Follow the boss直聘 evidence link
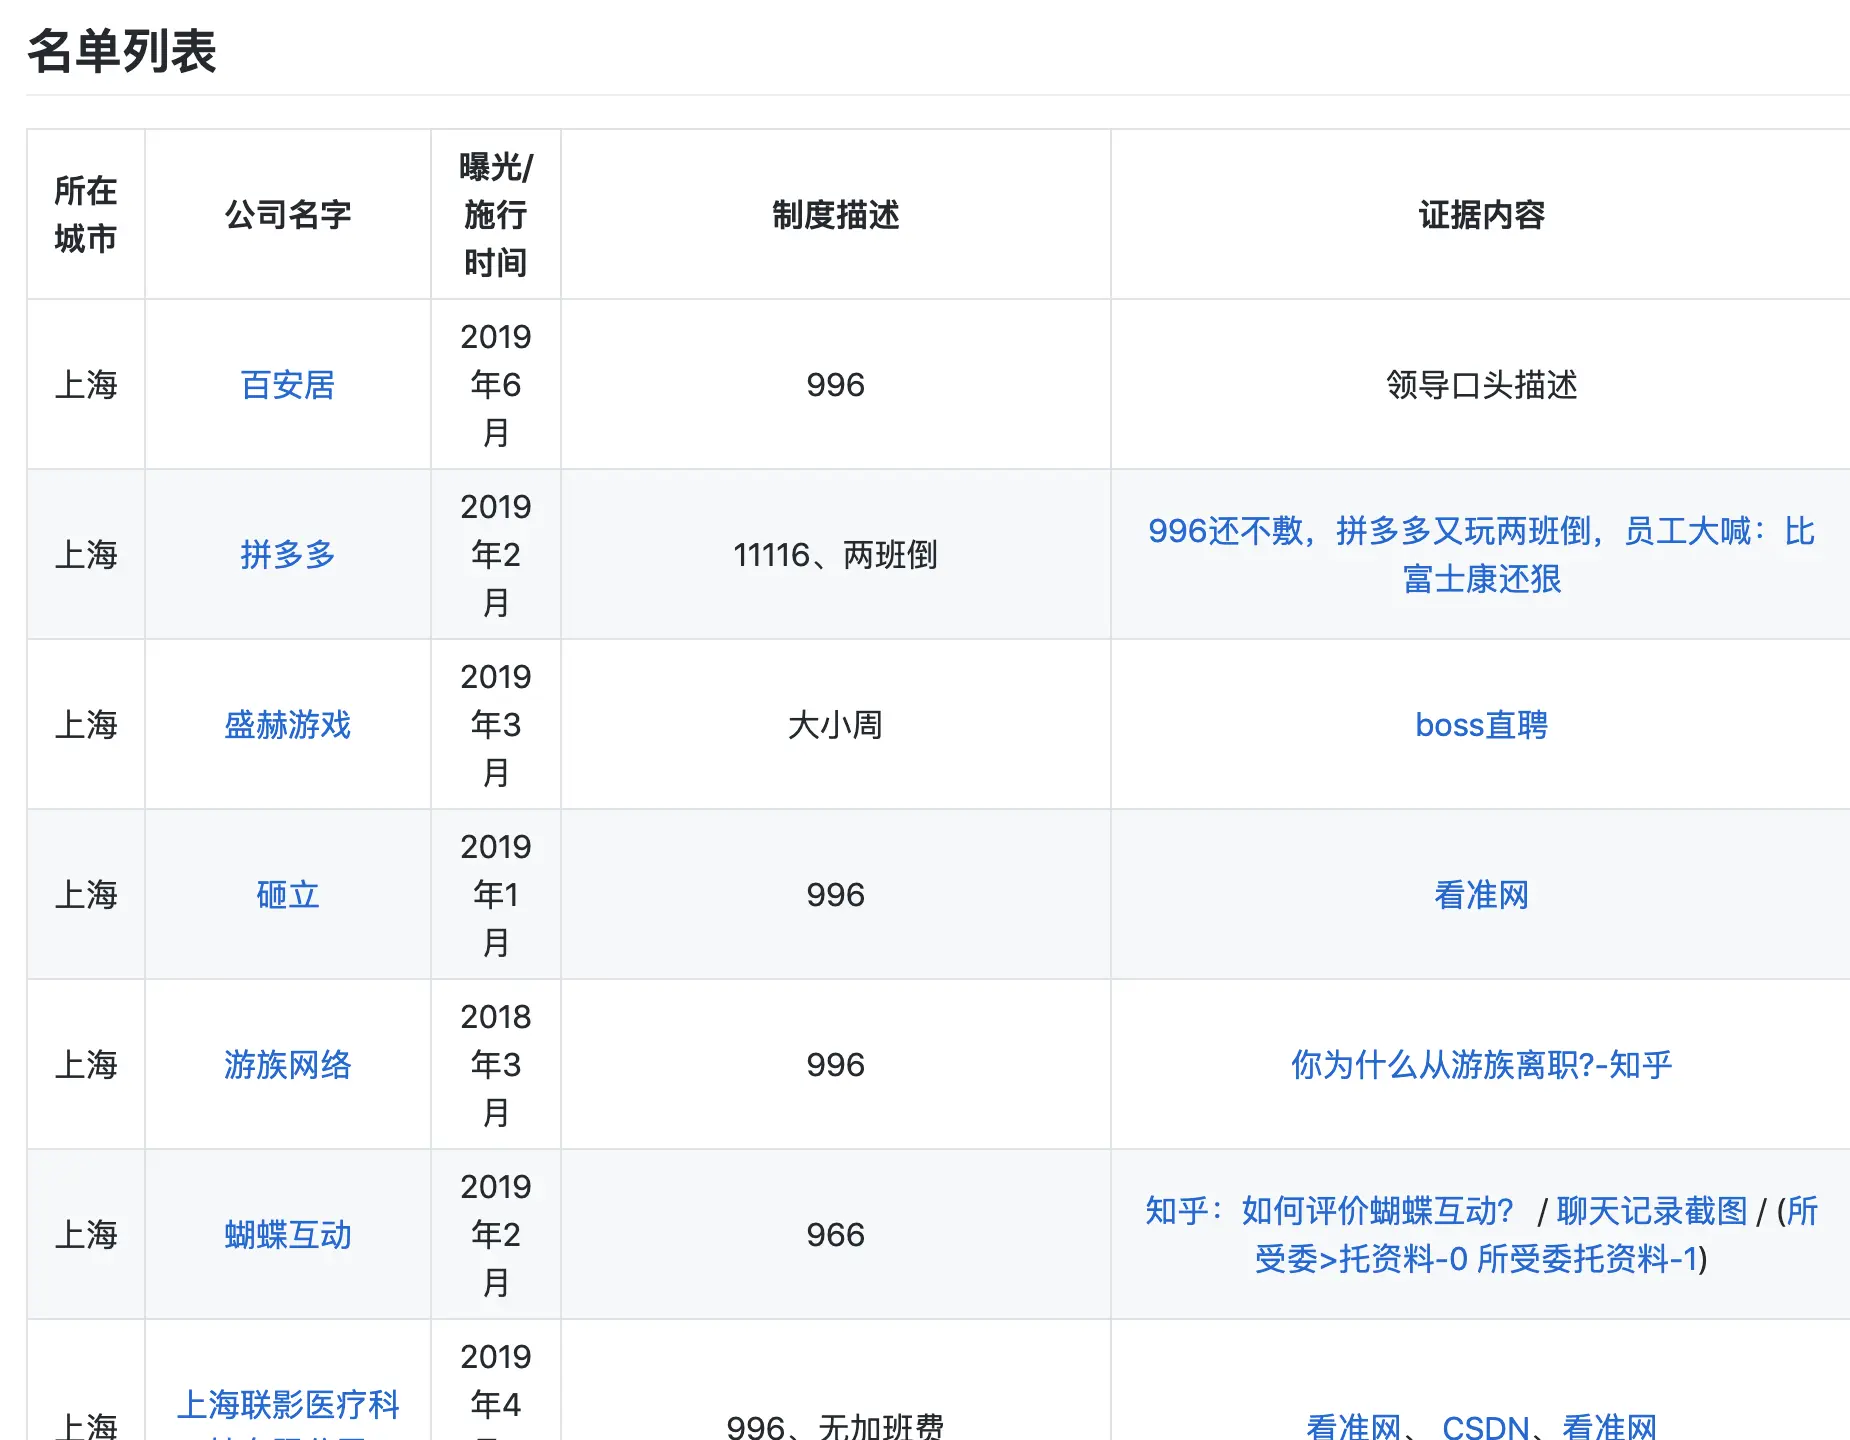 point(1481,725)
